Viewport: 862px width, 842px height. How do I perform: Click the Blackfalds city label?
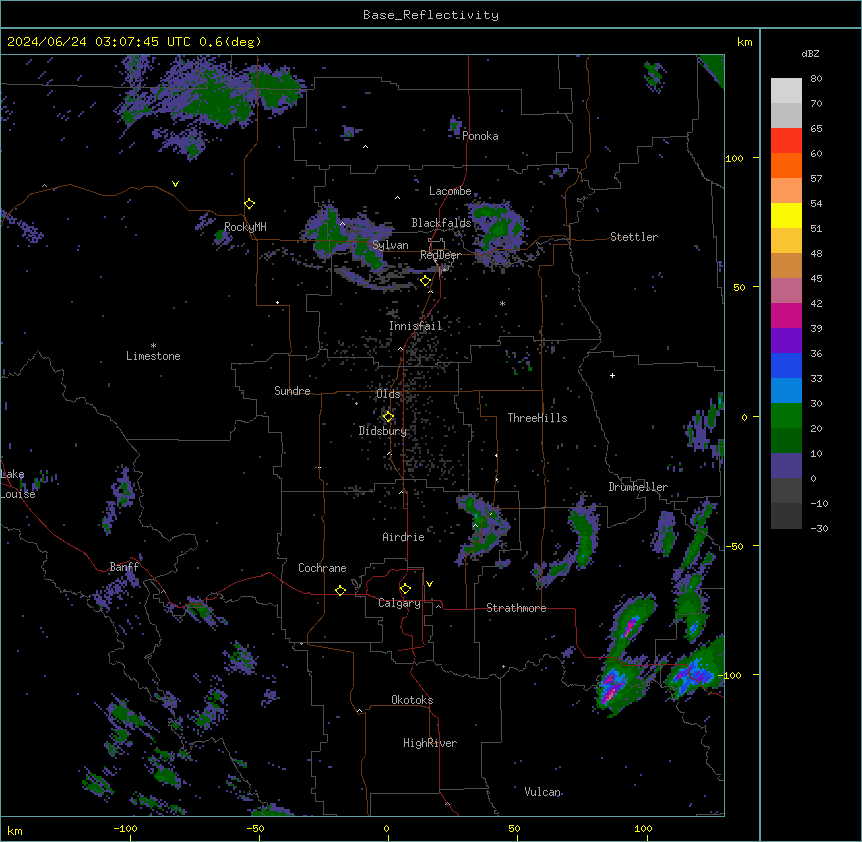(x=441, y=223)
